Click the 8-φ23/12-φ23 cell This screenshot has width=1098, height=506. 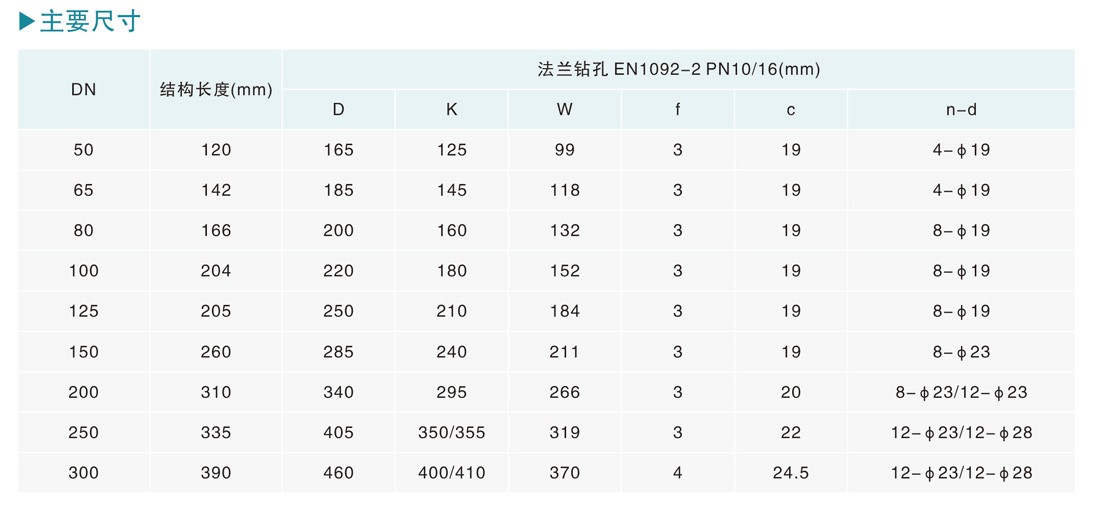961,393
